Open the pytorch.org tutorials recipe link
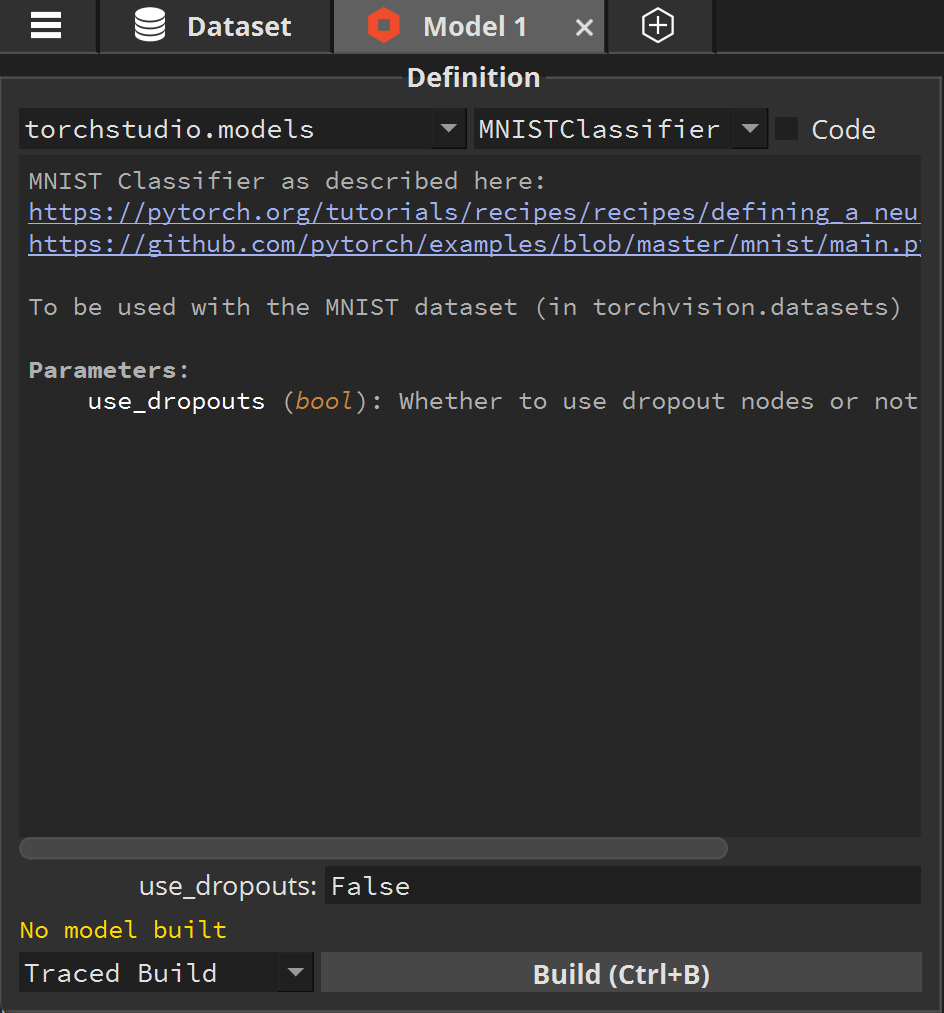The image size is (944, 1013). (x=474, y=212)
